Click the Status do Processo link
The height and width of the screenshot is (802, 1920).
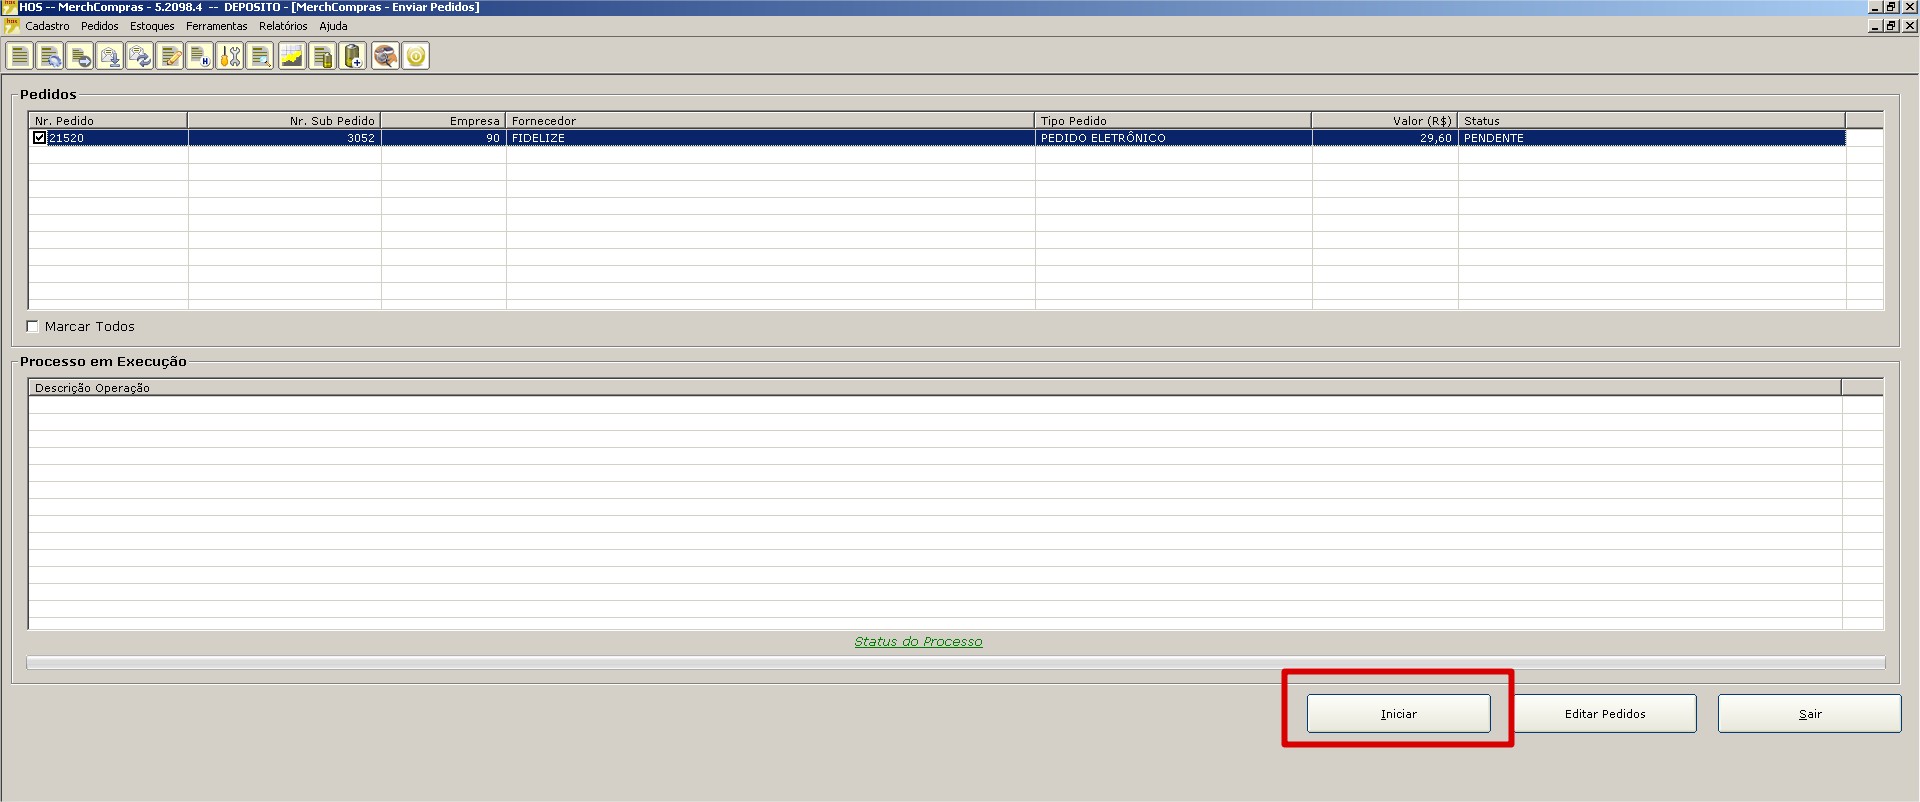pos(918,642)
